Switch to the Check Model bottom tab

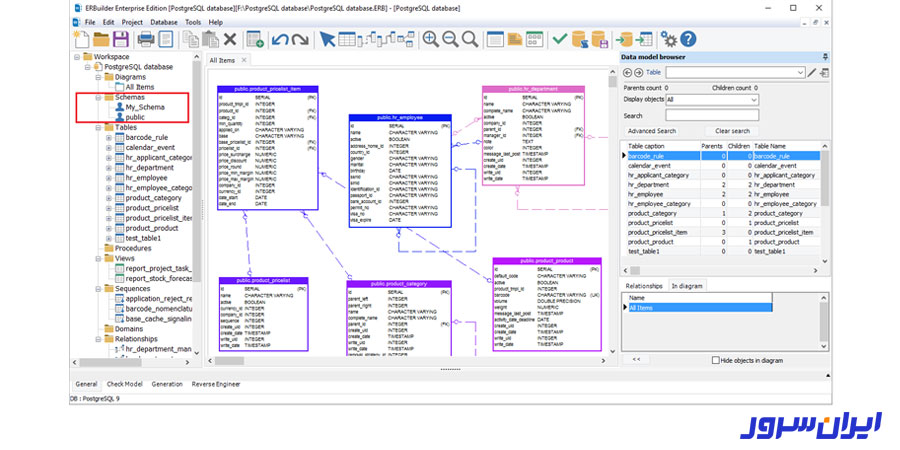pos(125,385)
